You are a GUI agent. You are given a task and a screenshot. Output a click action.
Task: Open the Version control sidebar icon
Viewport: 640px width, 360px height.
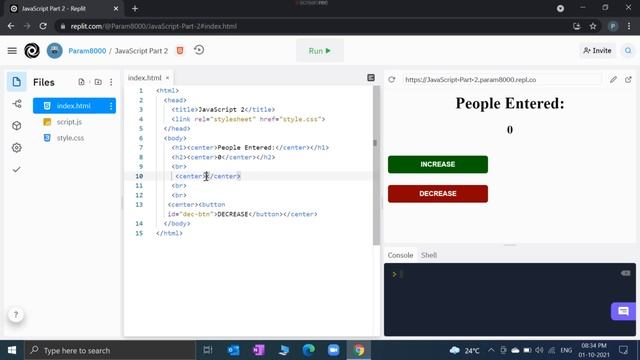pos(17,104)
